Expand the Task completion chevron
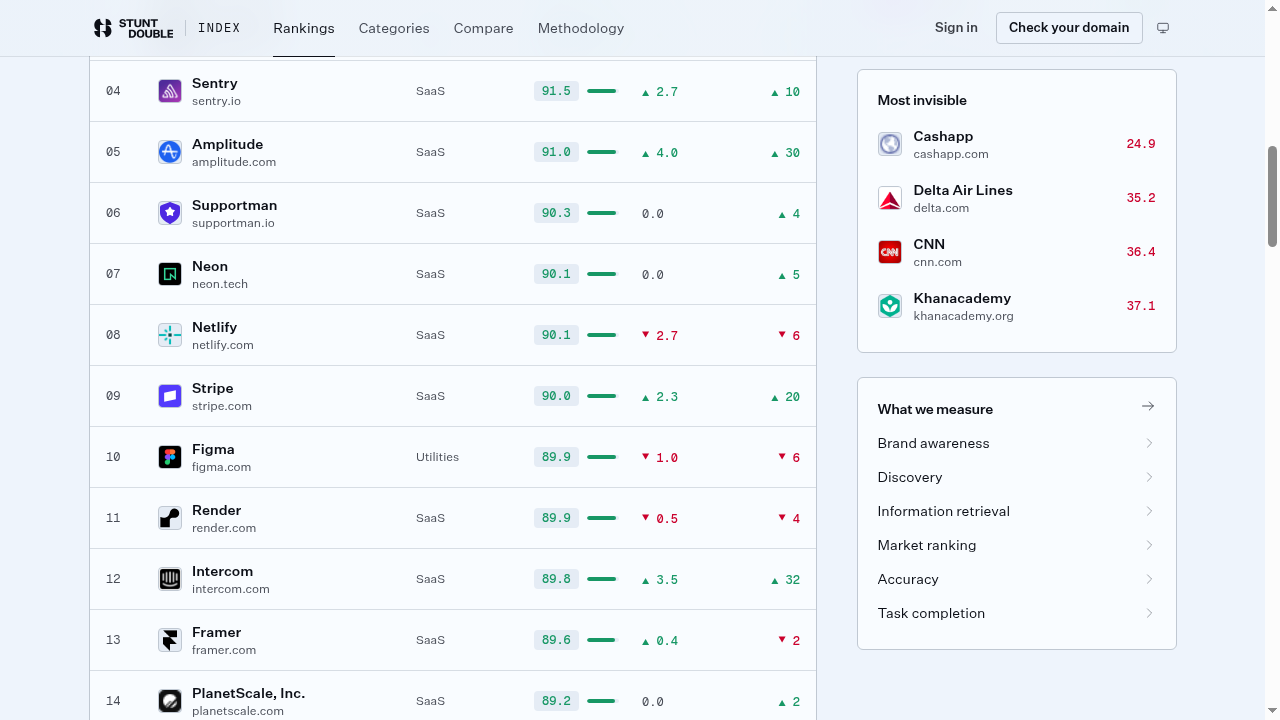Image resolution: width=1280 pixels, height=720 pixels. (x=1149, y=613)
